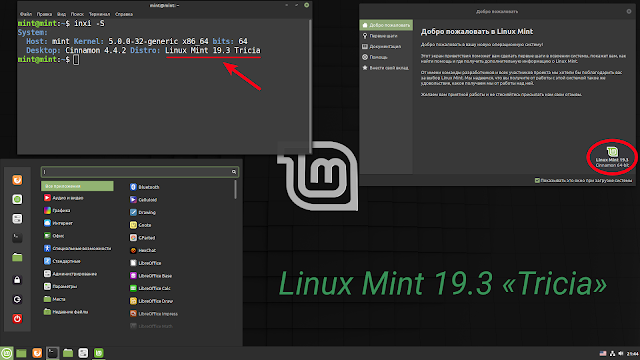
Task: Open 'Внести свой вклад' in the Welcome sidebar
Action: 386,68
